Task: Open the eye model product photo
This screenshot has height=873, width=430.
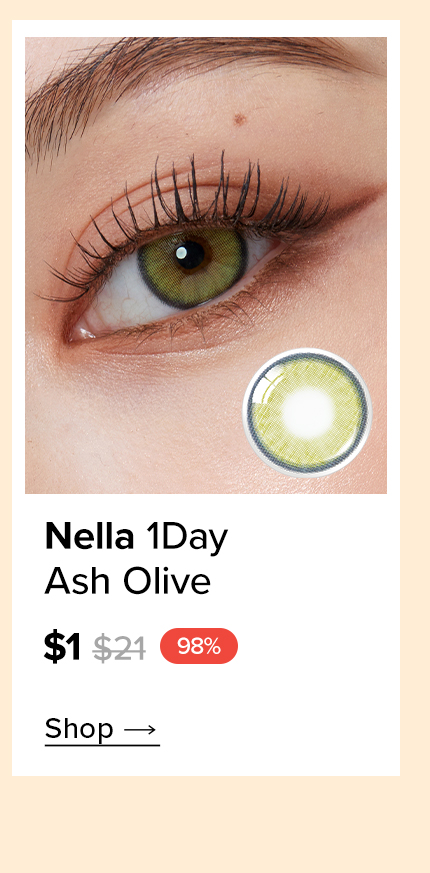Action: 206,266
